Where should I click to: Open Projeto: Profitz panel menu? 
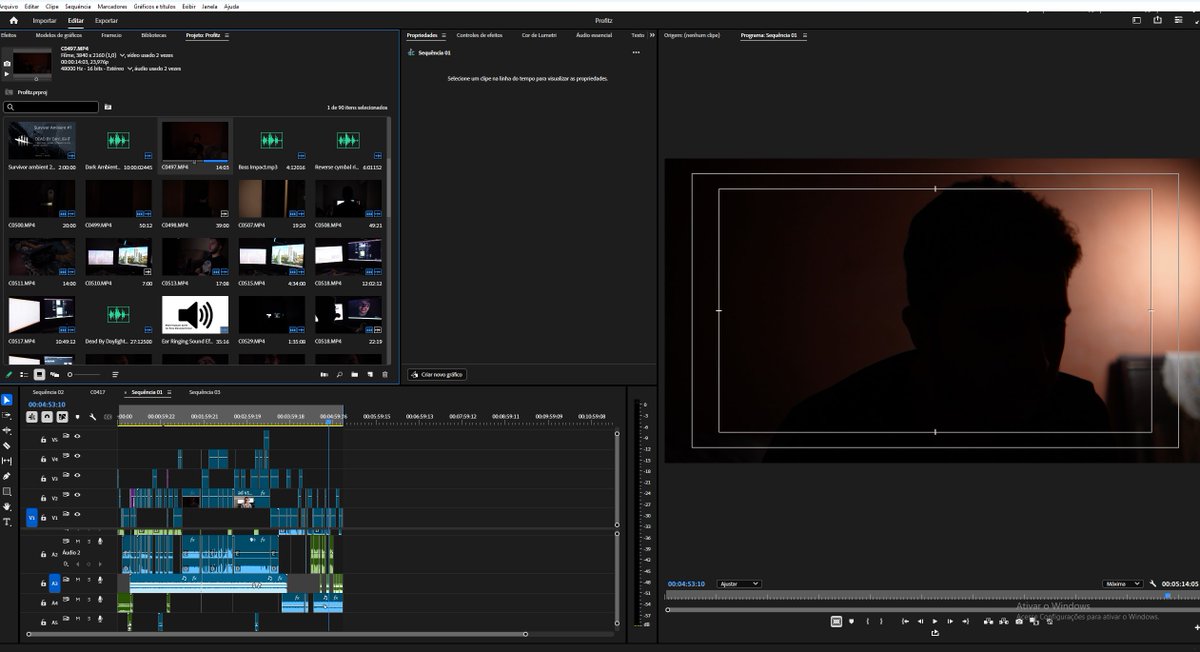point(227,35)
